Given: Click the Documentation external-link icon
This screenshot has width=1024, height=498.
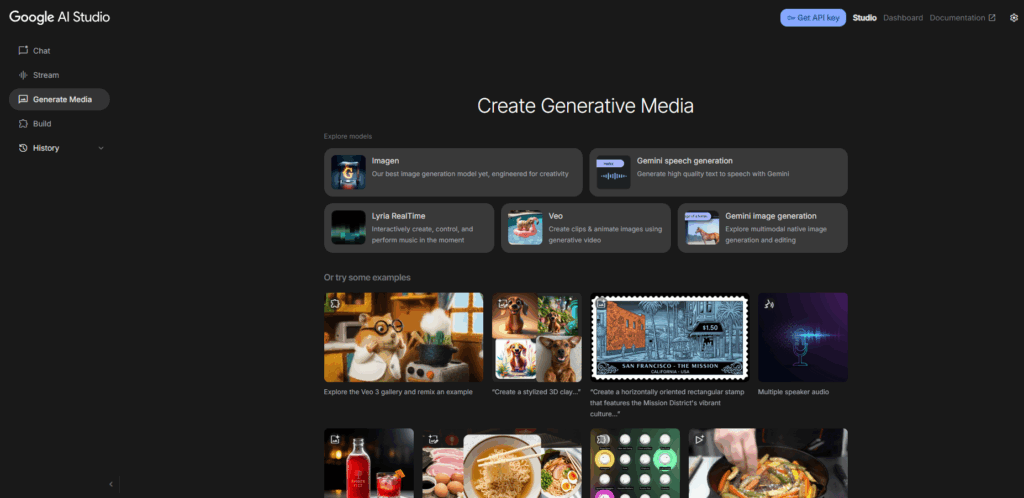Looking at the screenshot, I should tap(993, 18).
